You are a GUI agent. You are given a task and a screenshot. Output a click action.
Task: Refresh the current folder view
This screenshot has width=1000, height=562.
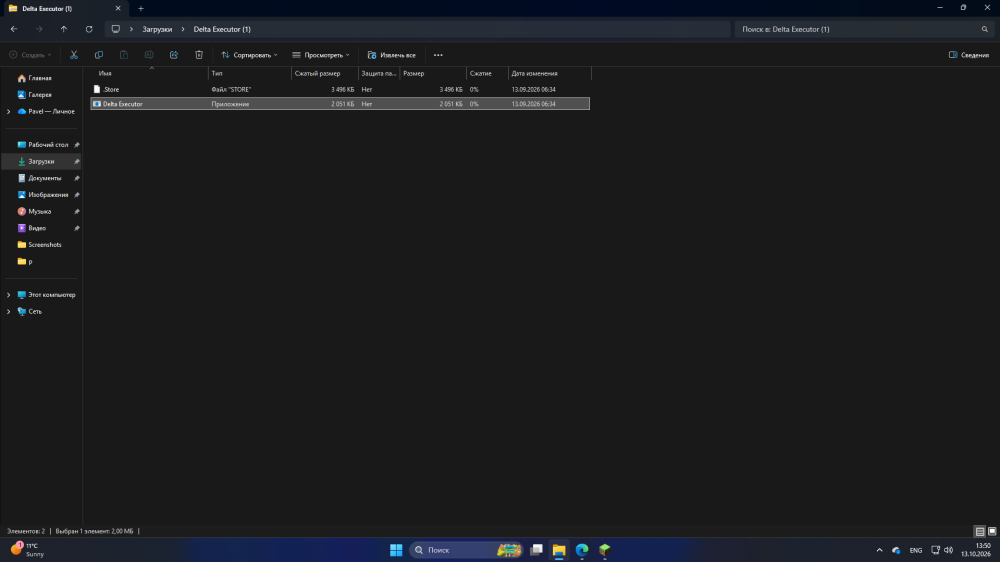[89, 29]
